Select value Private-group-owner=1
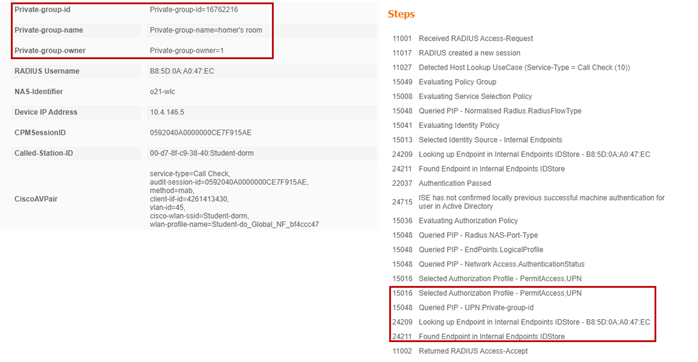 187,50
